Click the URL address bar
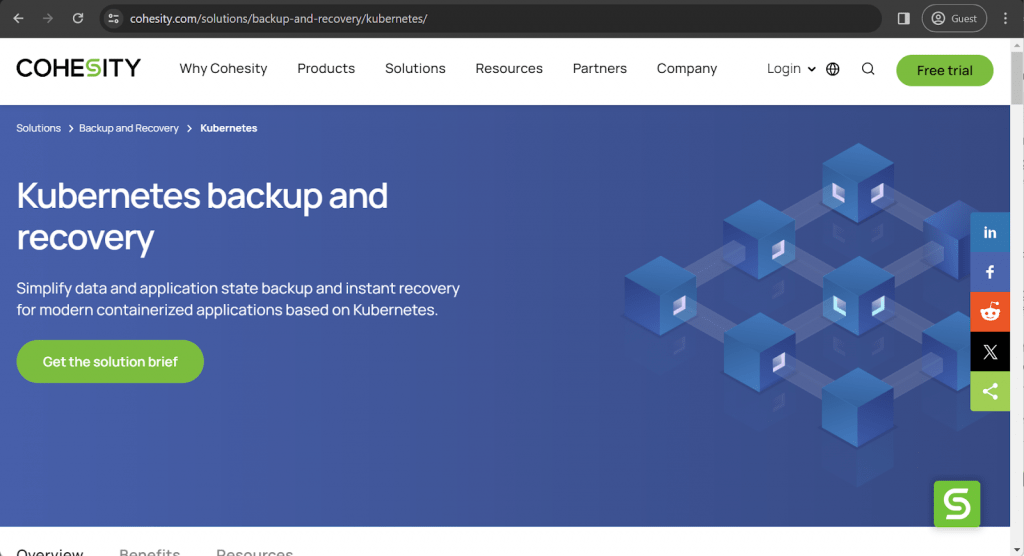Screen dimensions: 1024x556 (490, 18)
